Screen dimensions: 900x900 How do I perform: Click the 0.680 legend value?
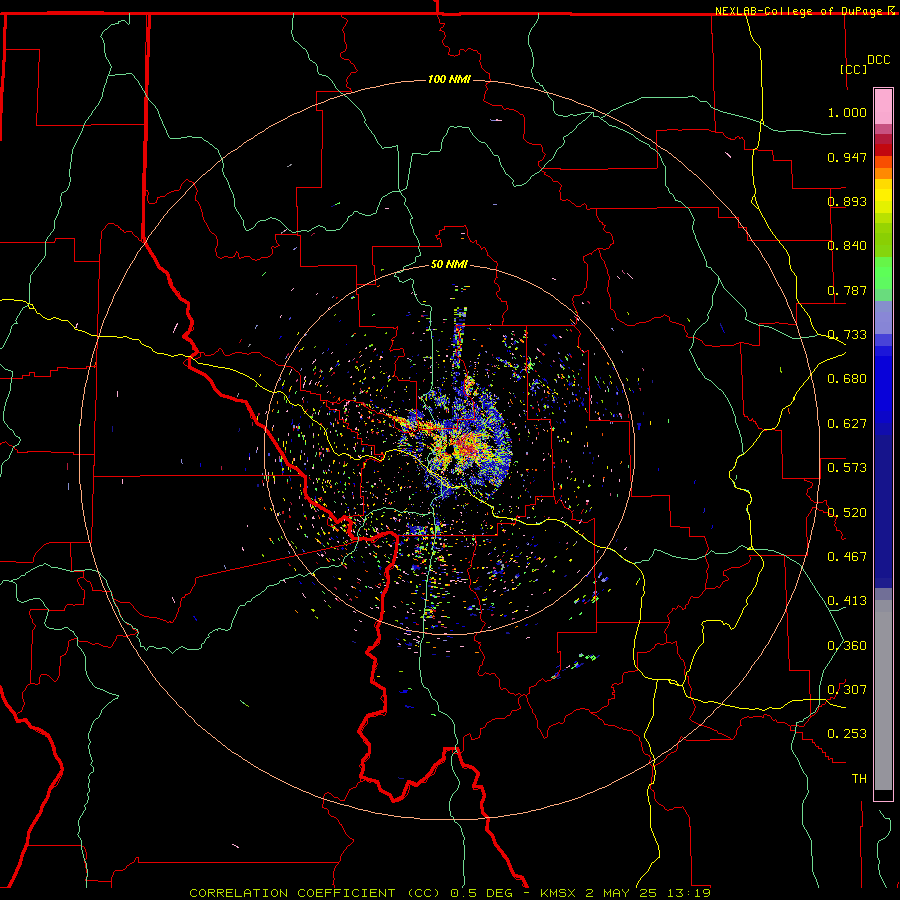coord(847,379)
